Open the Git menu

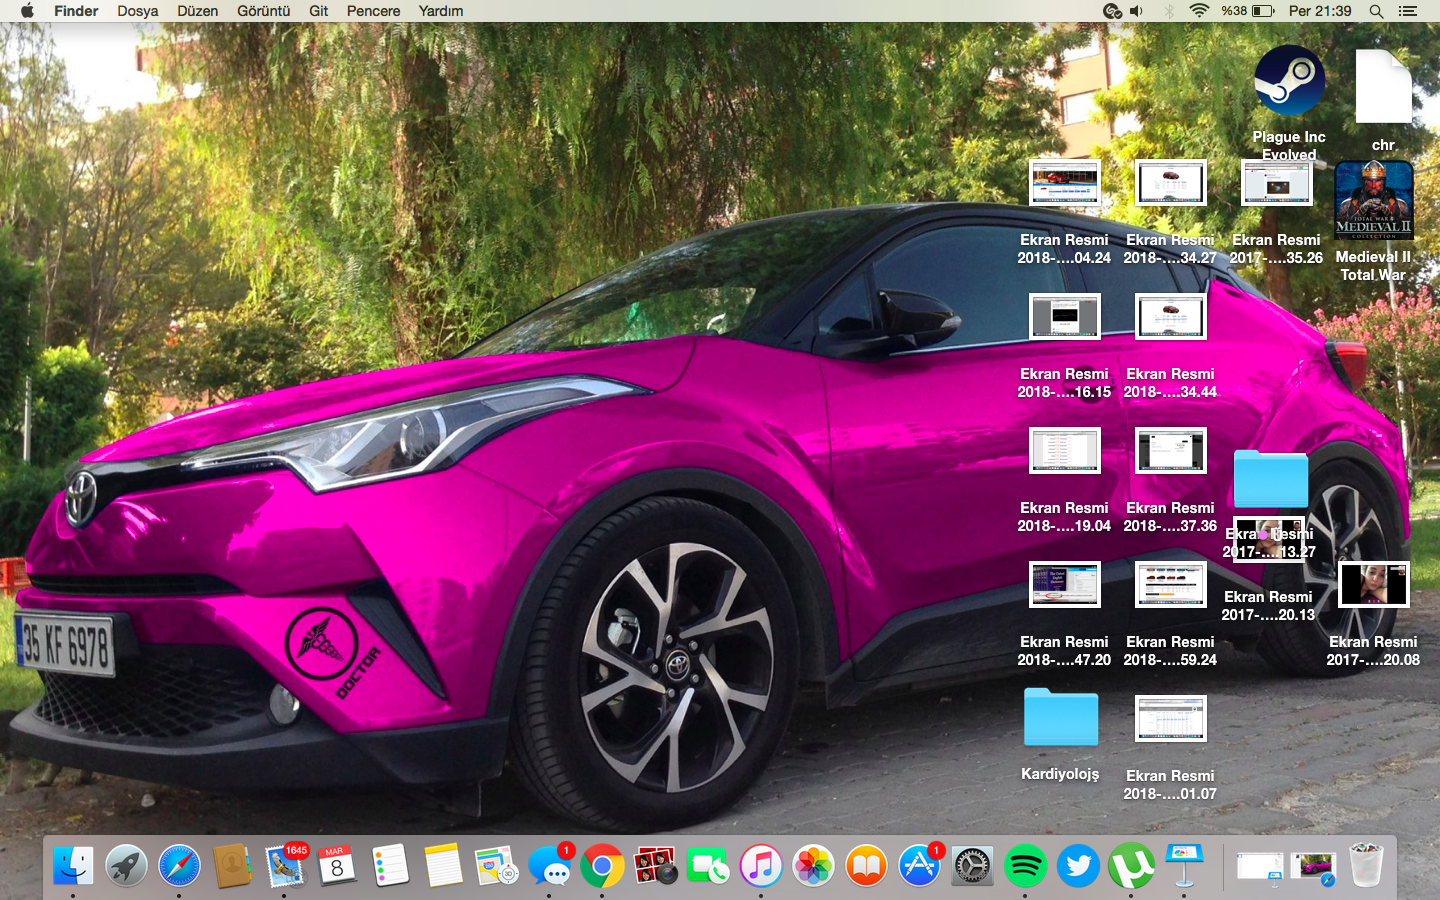319,11
